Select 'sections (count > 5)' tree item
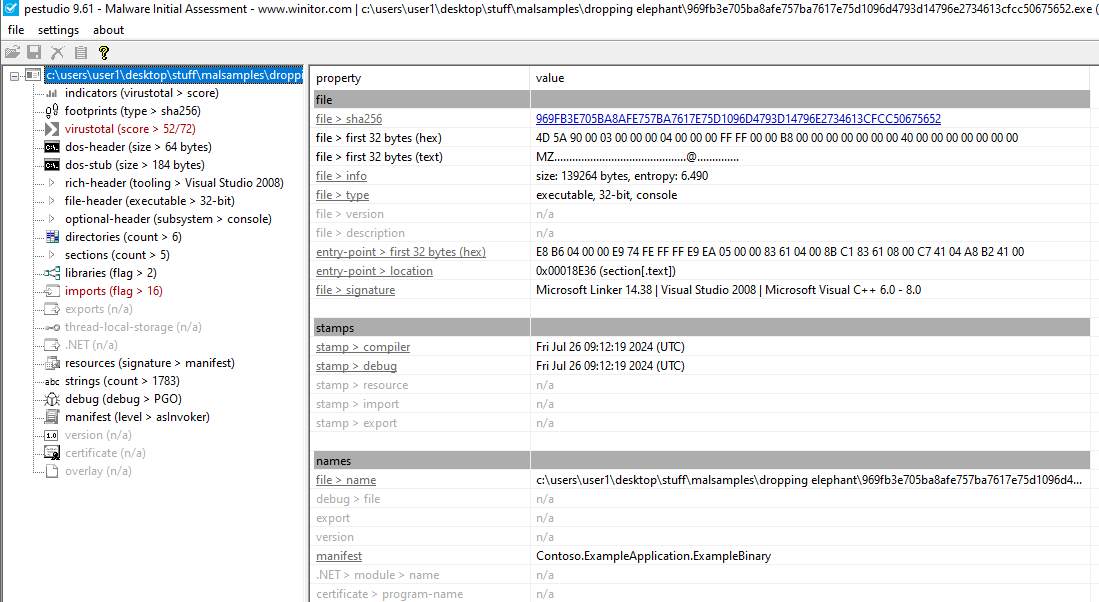 pos(117,255)
